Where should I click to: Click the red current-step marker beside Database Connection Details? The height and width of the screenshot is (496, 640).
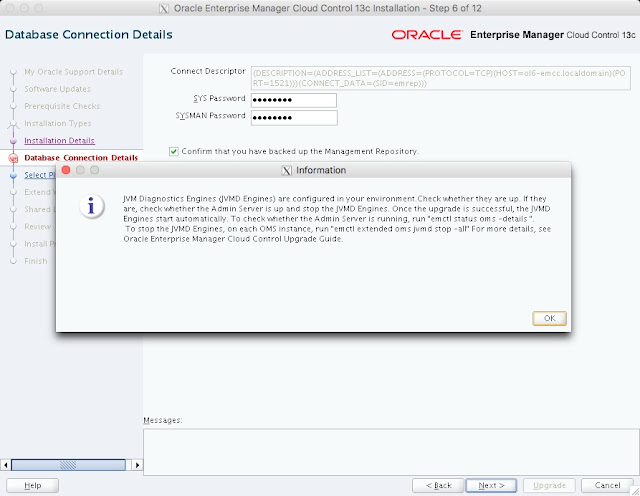click(13, 158)
